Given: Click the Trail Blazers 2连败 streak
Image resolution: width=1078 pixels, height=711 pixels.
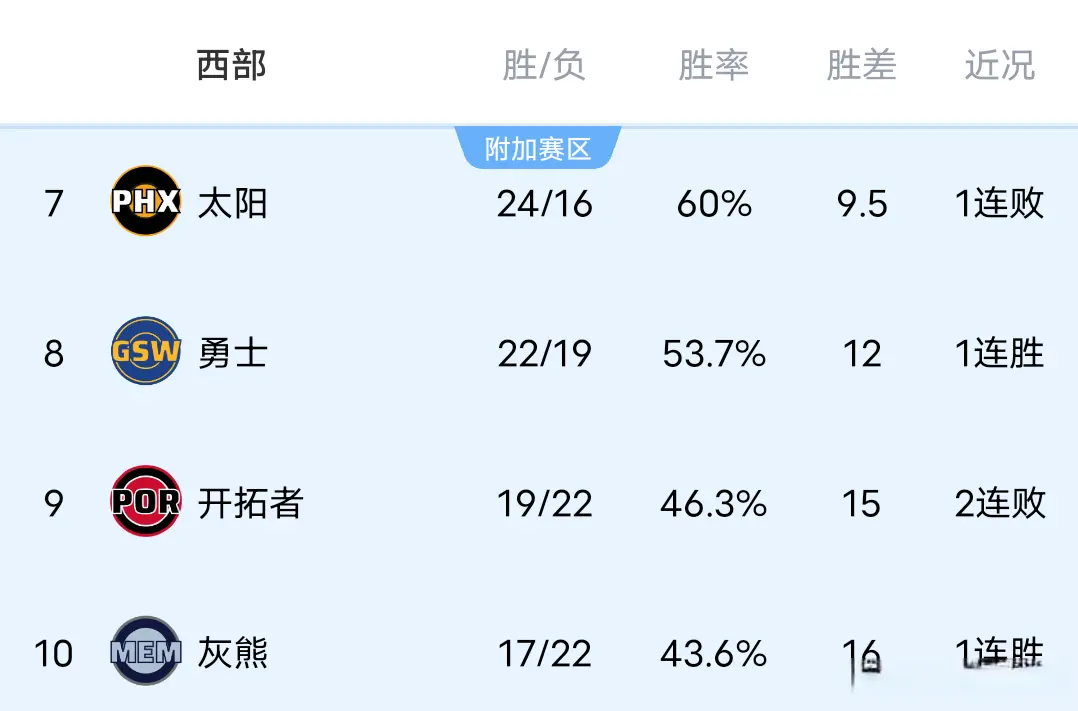Looking at the screenshot, I should [999, 504].
